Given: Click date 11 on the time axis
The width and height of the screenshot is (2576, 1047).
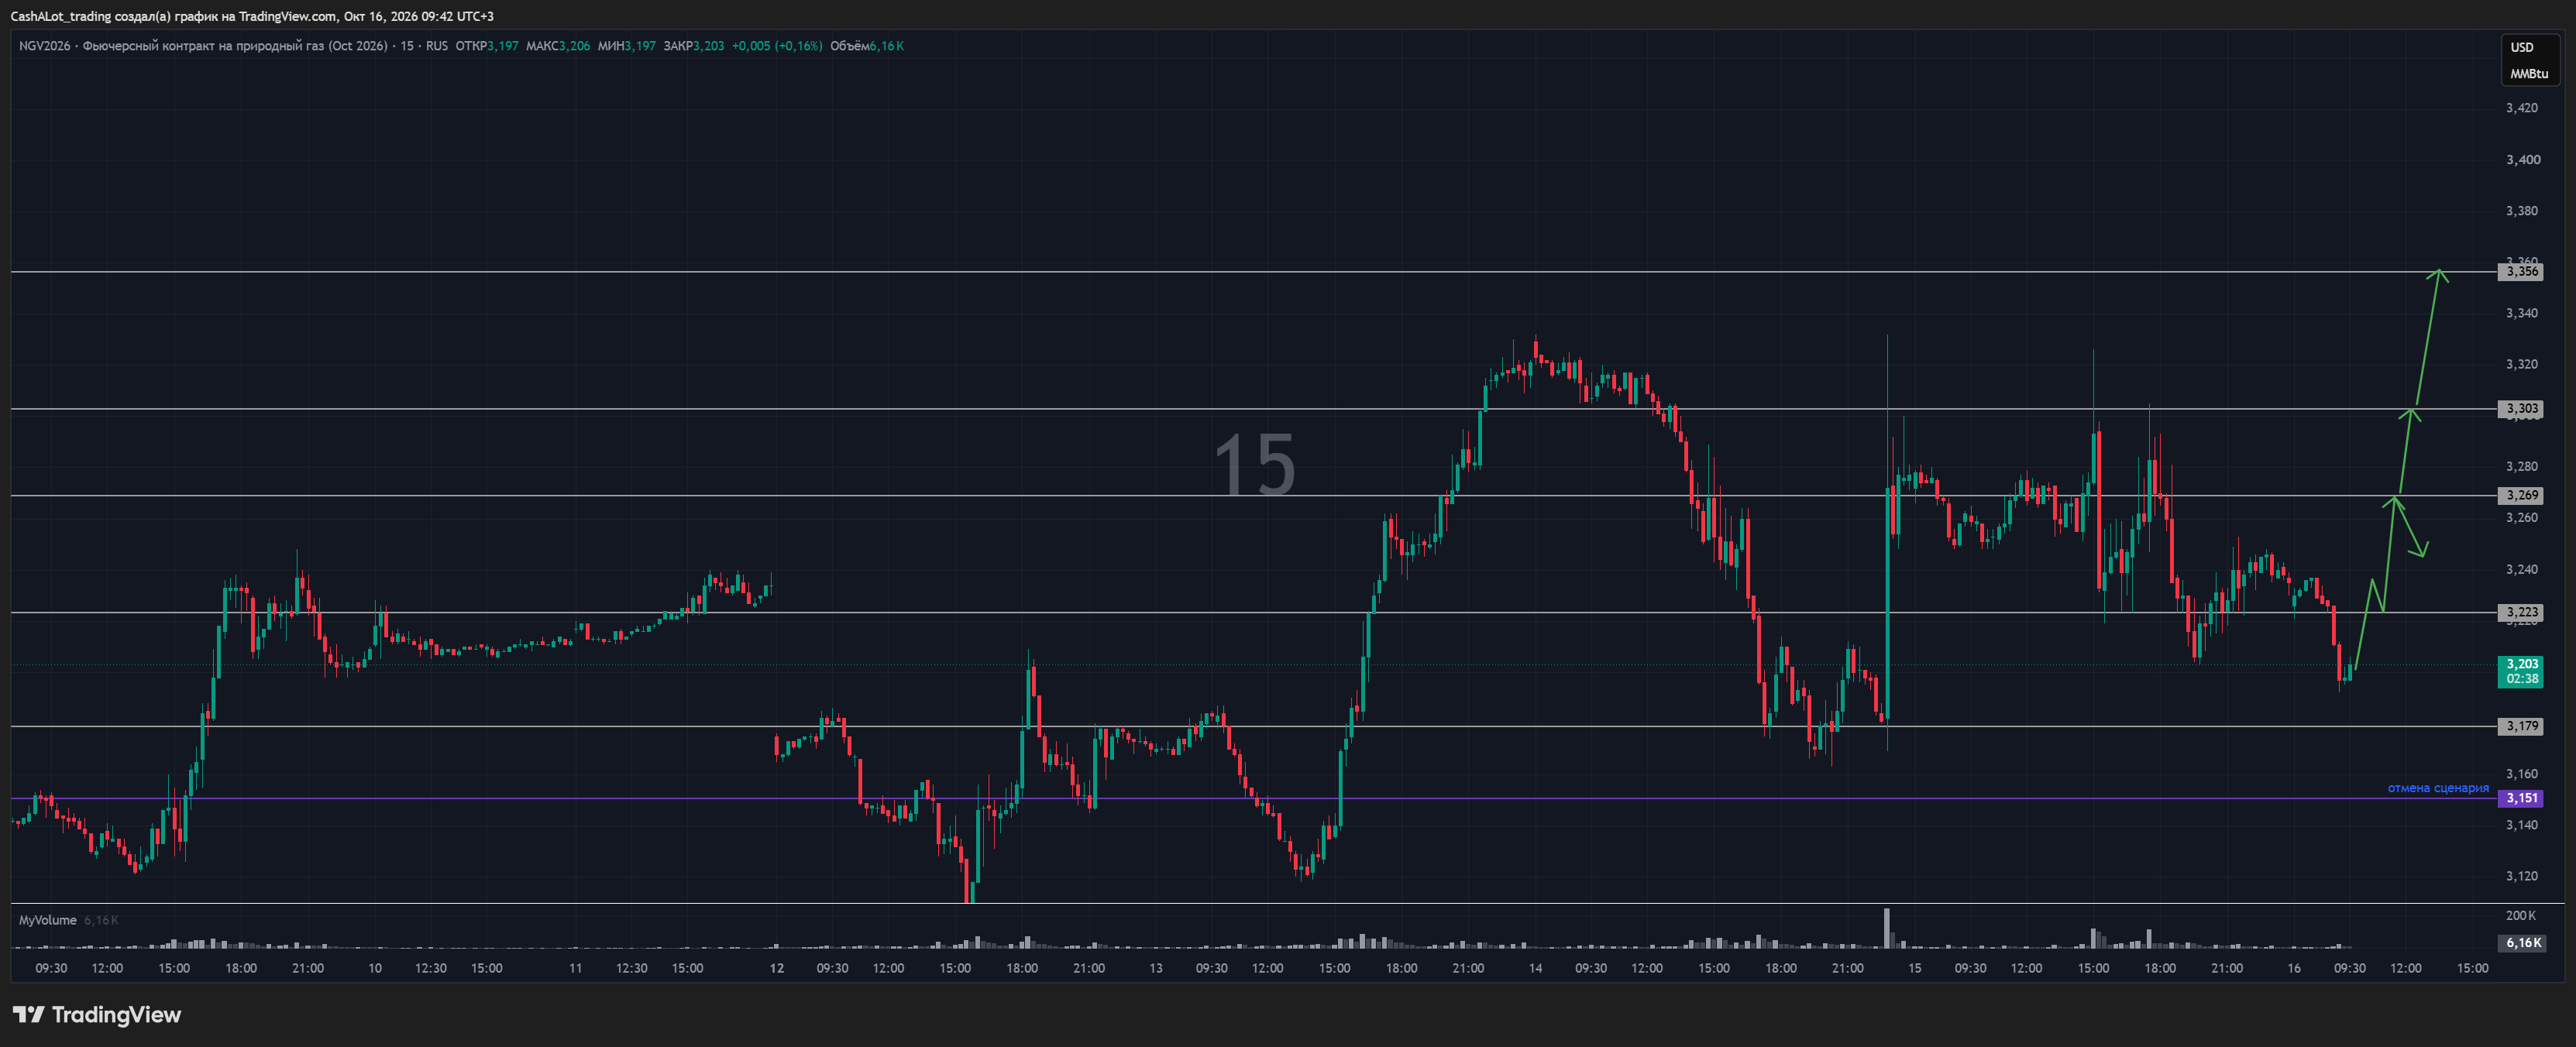Looking at the screenshot, I should tap(575, 968).
